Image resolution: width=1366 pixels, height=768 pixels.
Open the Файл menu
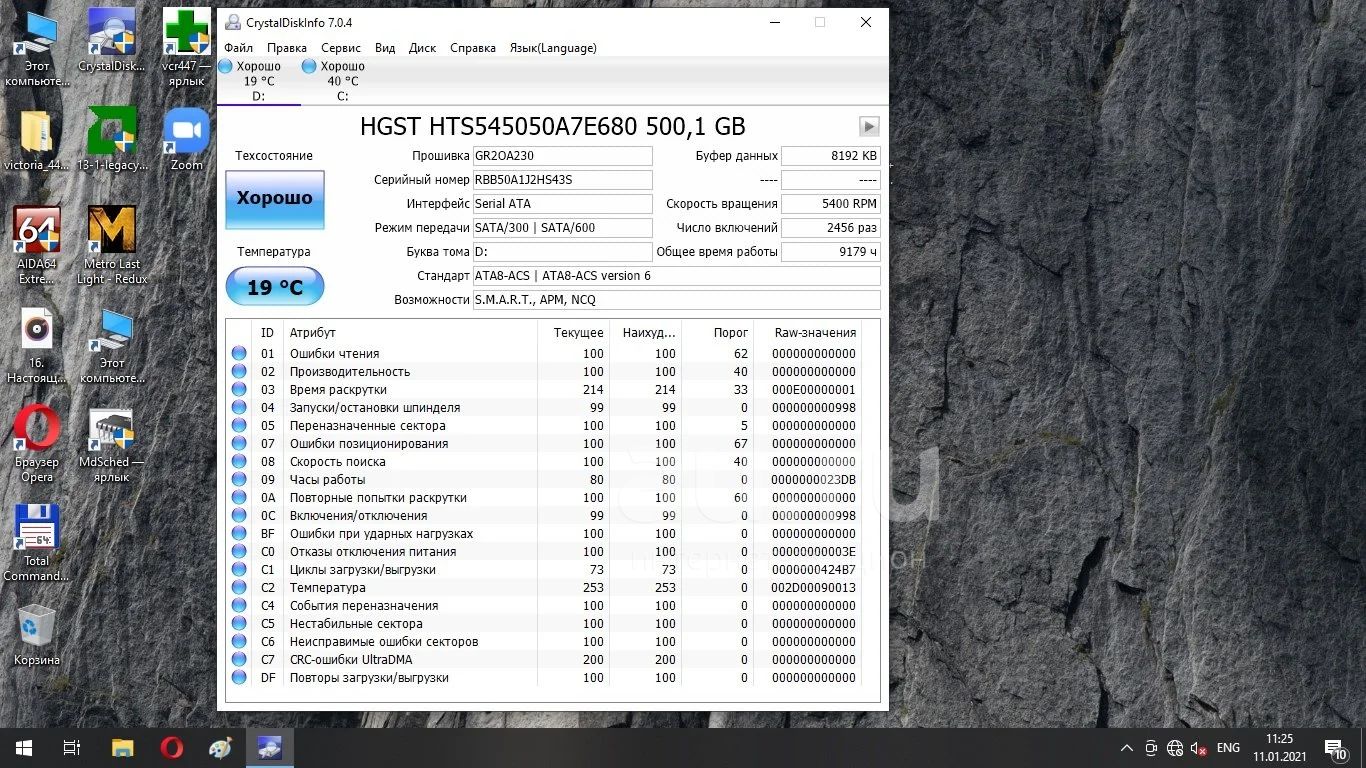[238, 48]
